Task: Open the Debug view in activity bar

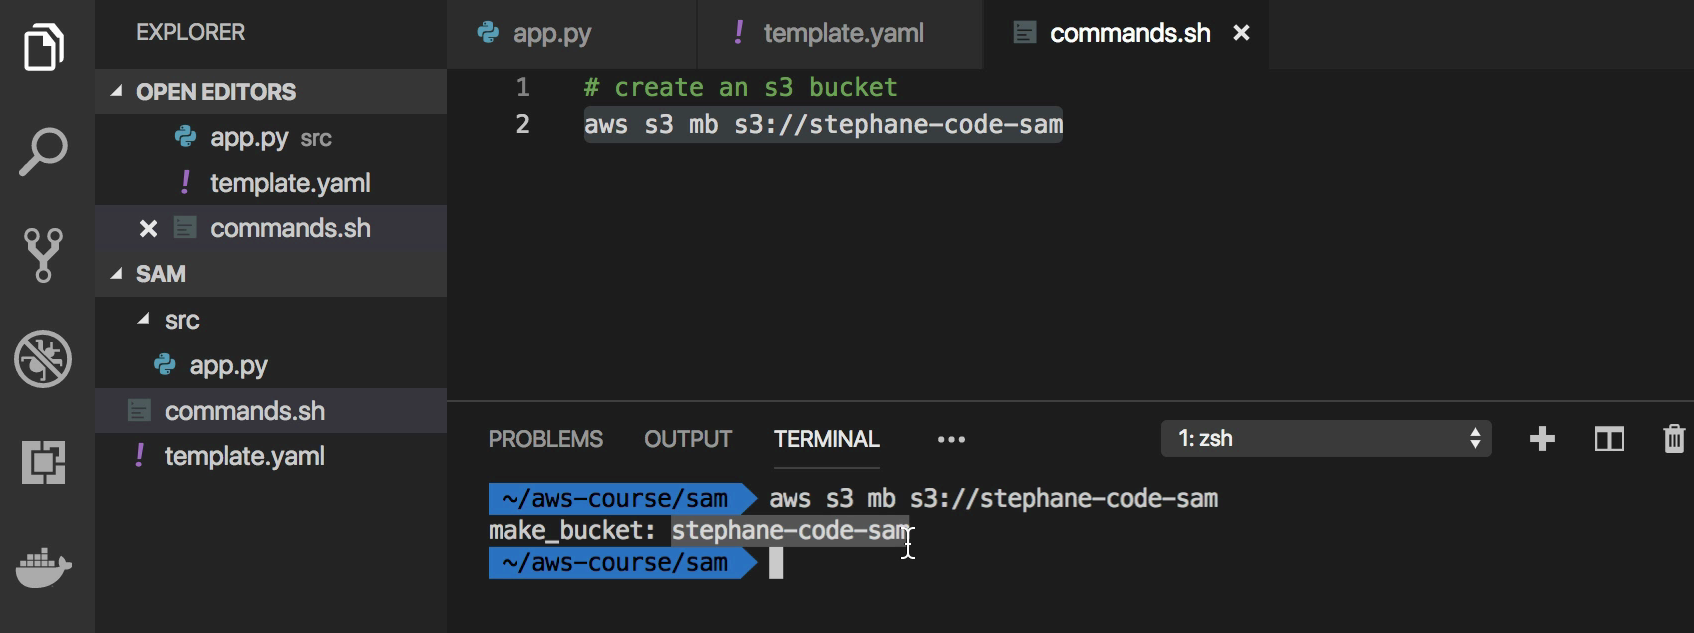Action: point(43,358)
